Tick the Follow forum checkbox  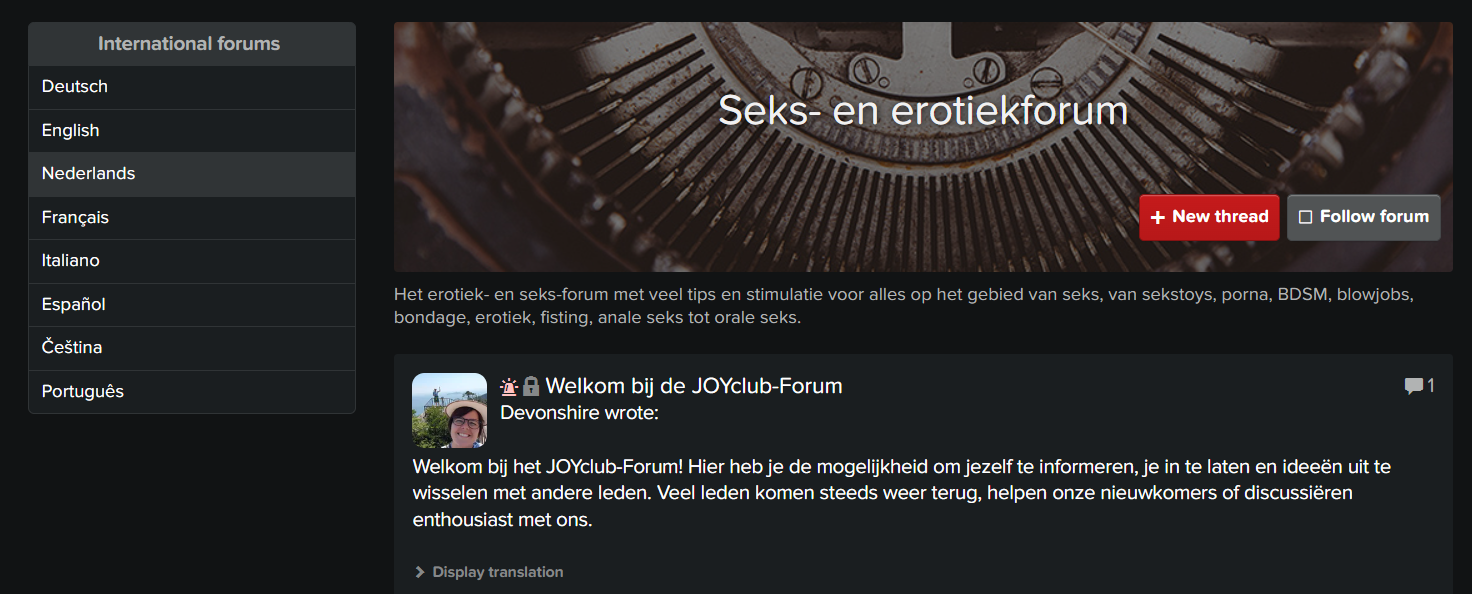(1305, 217)
